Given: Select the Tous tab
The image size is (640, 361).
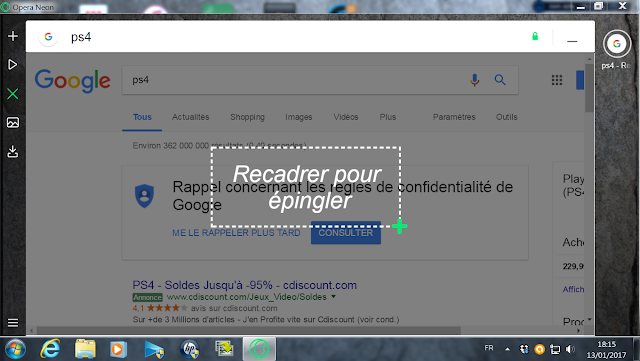Looking at the screenshot, I should 142,117.
